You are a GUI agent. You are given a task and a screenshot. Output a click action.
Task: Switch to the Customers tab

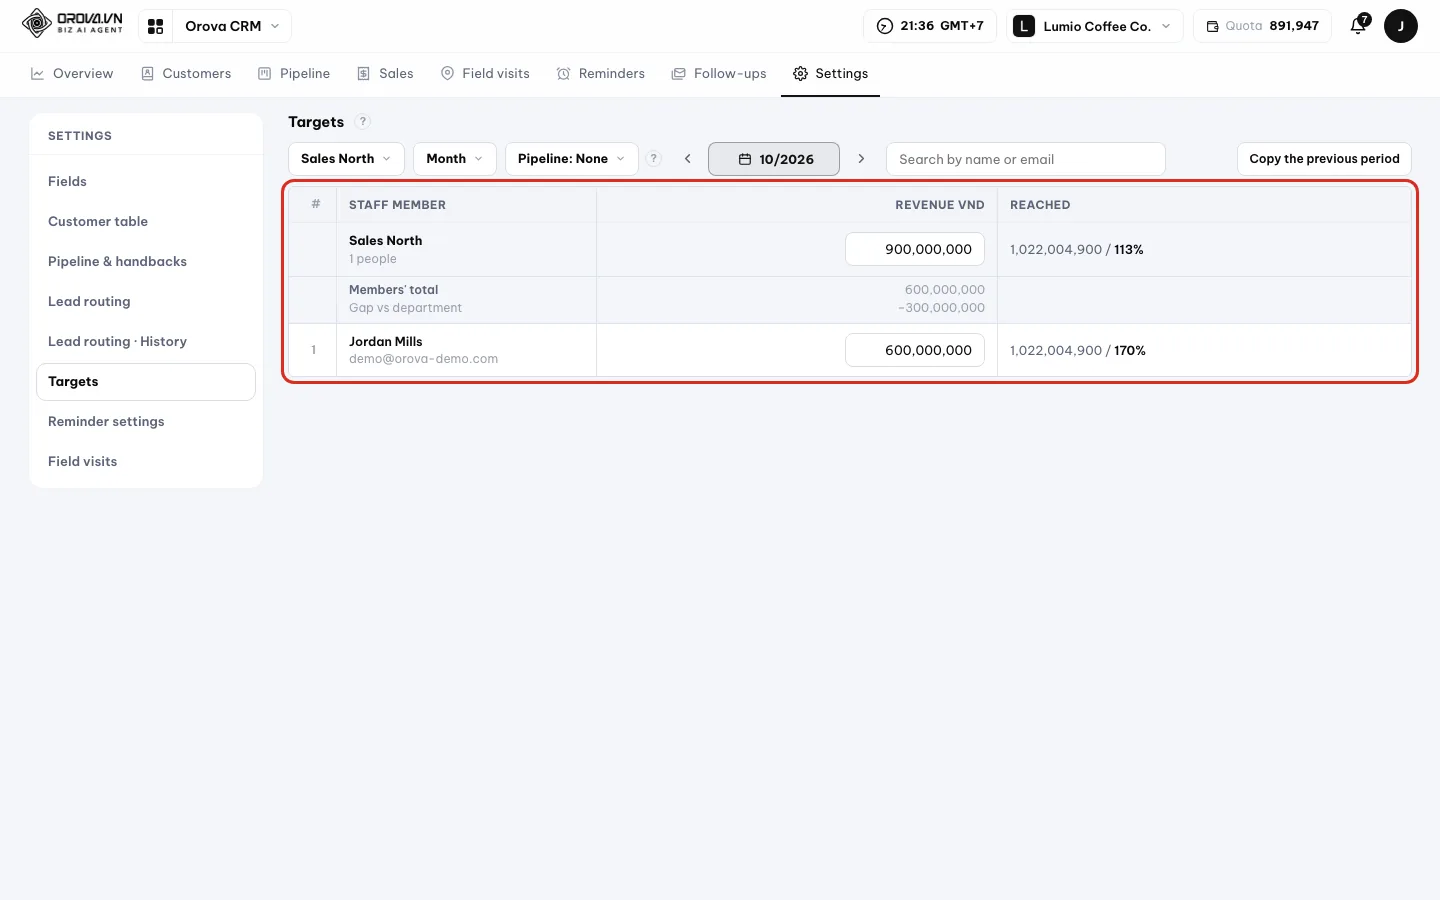[187, 74]
